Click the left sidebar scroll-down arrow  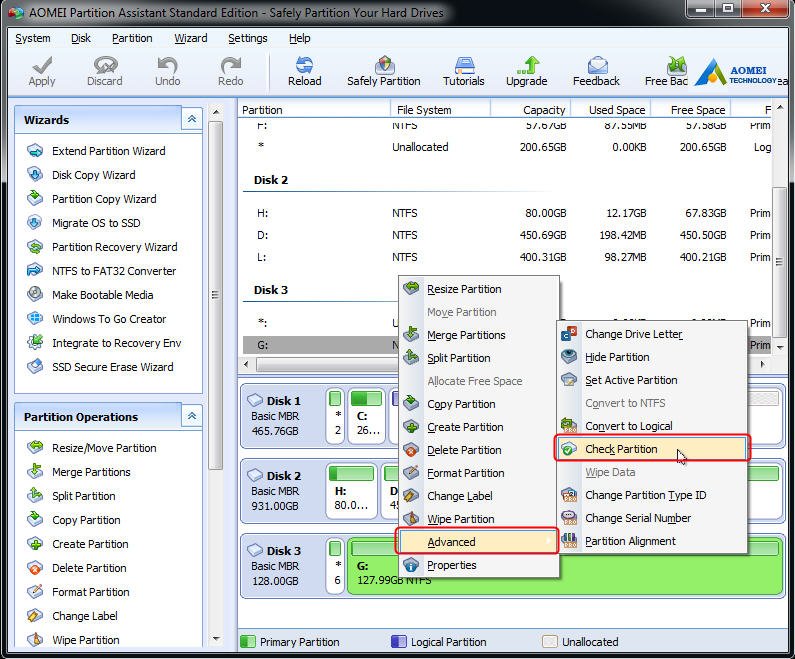216,639
